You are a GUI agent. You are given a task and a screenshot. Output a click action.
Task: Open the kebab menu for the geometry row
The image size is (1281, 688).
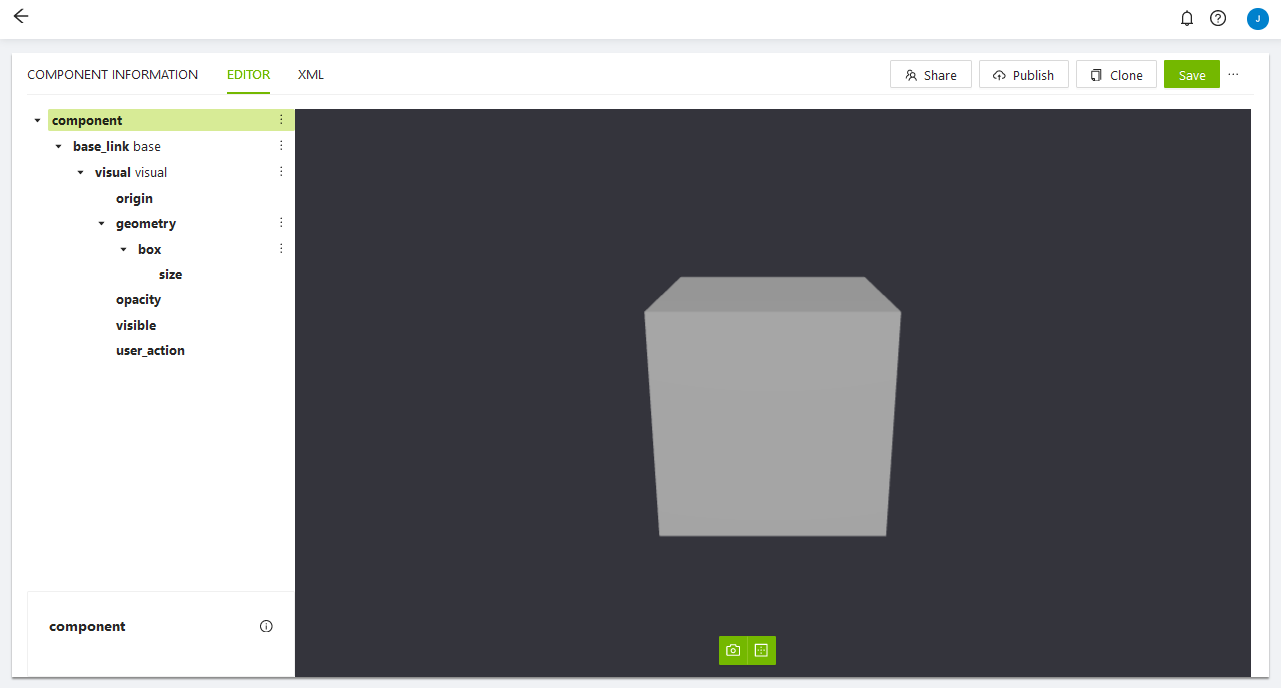click(x=281, y=223)
